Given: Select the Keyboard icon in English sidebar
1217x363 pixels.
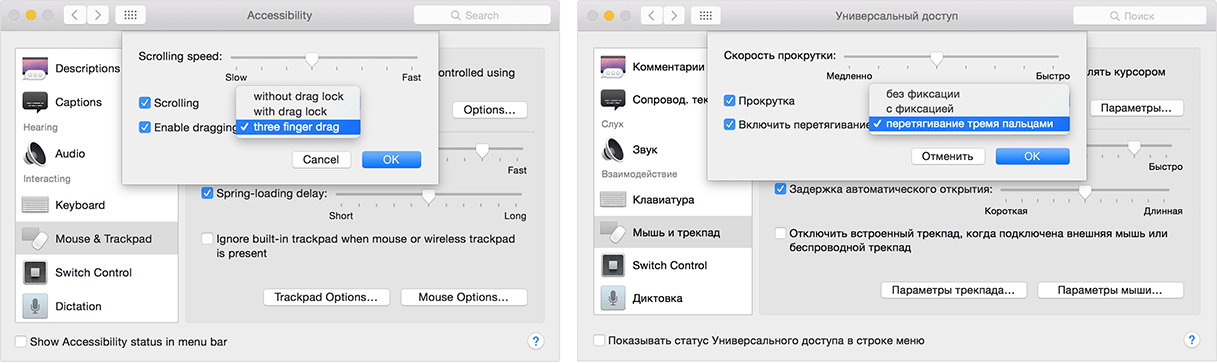Looking at the screenshot, I should coord(35,205).
